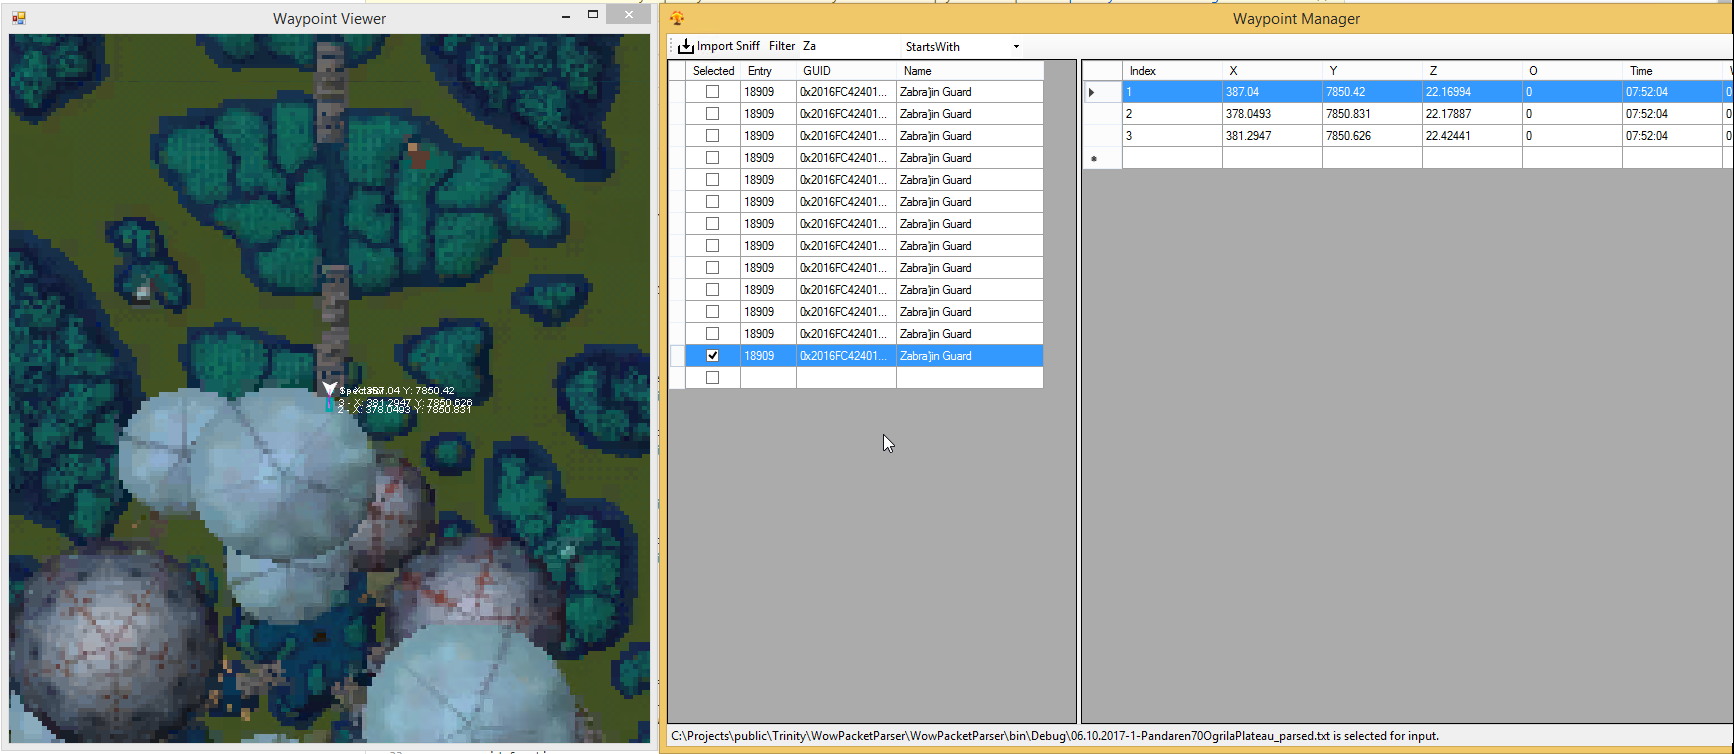
Task: Click the Z column header
Action: [x=1472, y=71]
